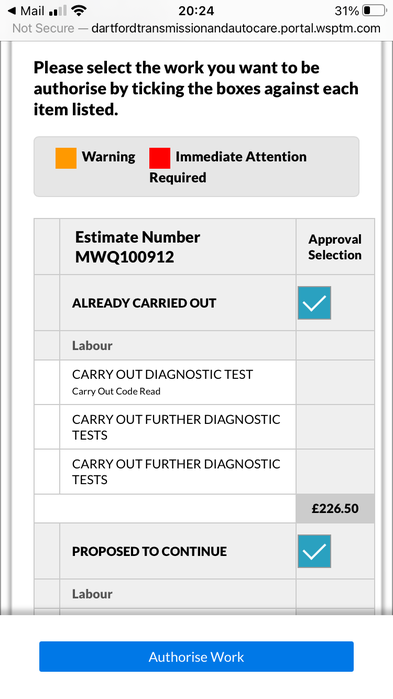Tap the battery indicator icon
This screenshot has width=393, height=699.
(x=374, y=10)
